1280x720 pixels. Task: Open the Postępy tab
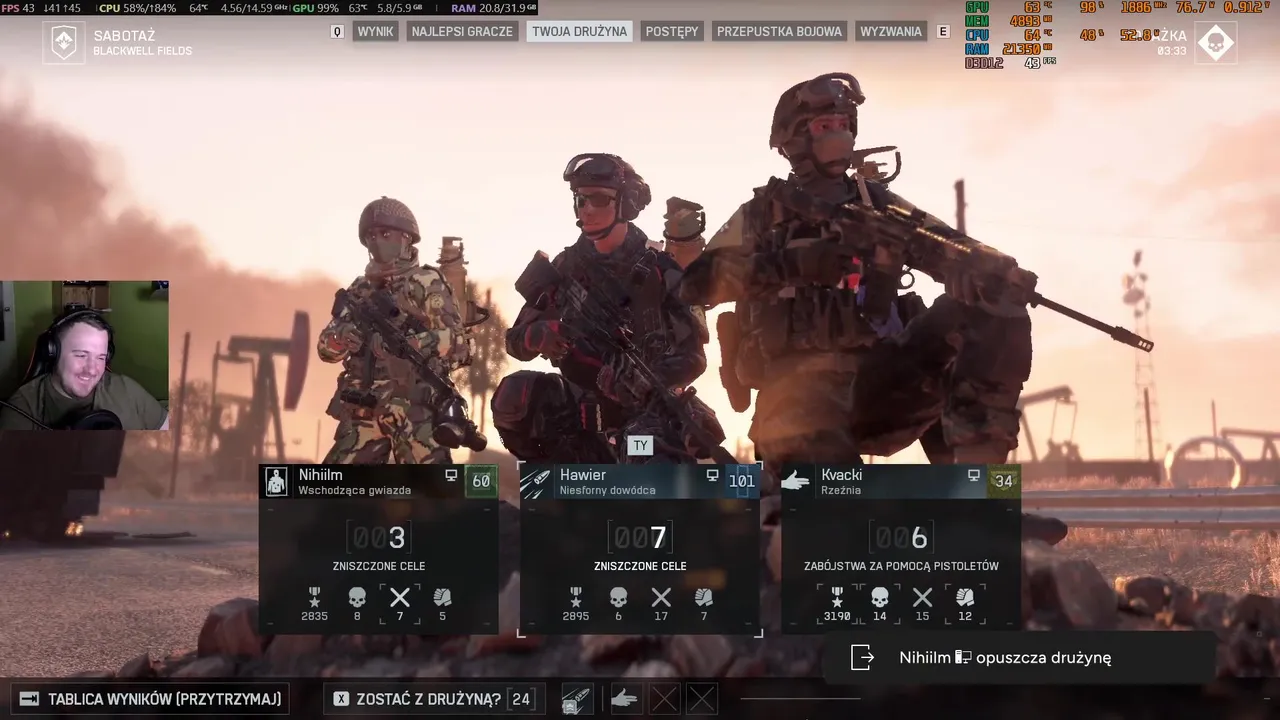point(672,31)
